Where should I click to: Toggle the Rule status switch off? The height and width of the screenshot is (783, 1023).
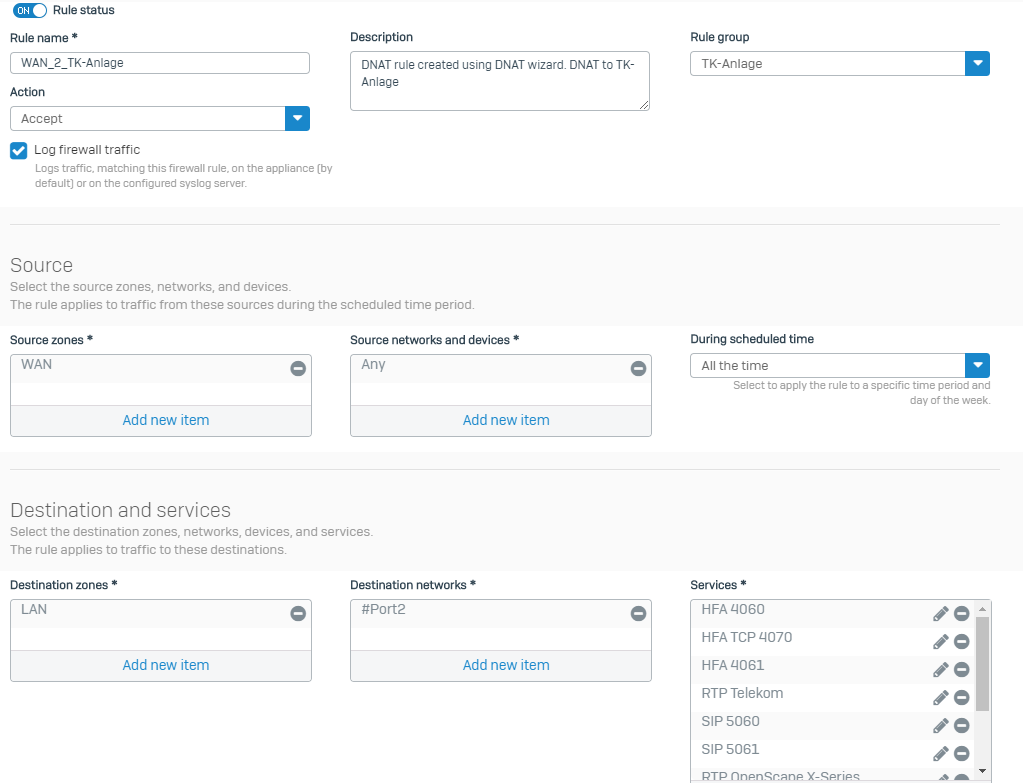30,10
